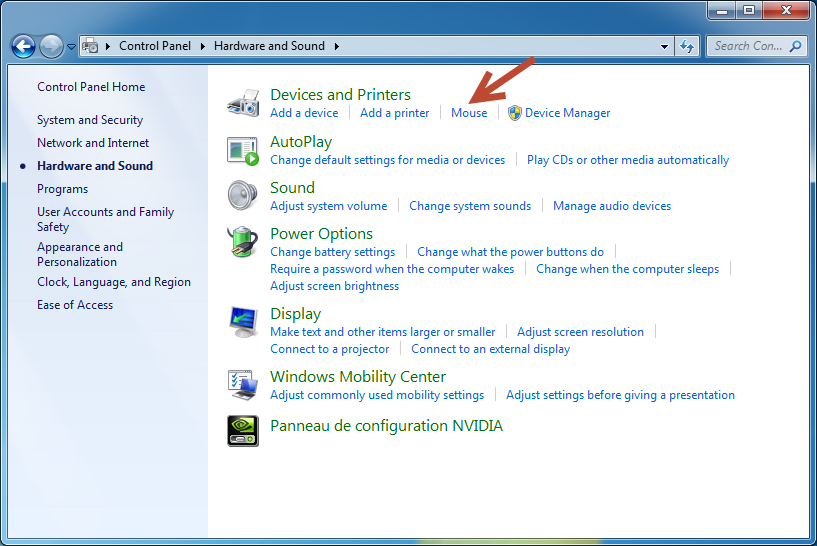Click Change what the power buttons do

(511, 252)
